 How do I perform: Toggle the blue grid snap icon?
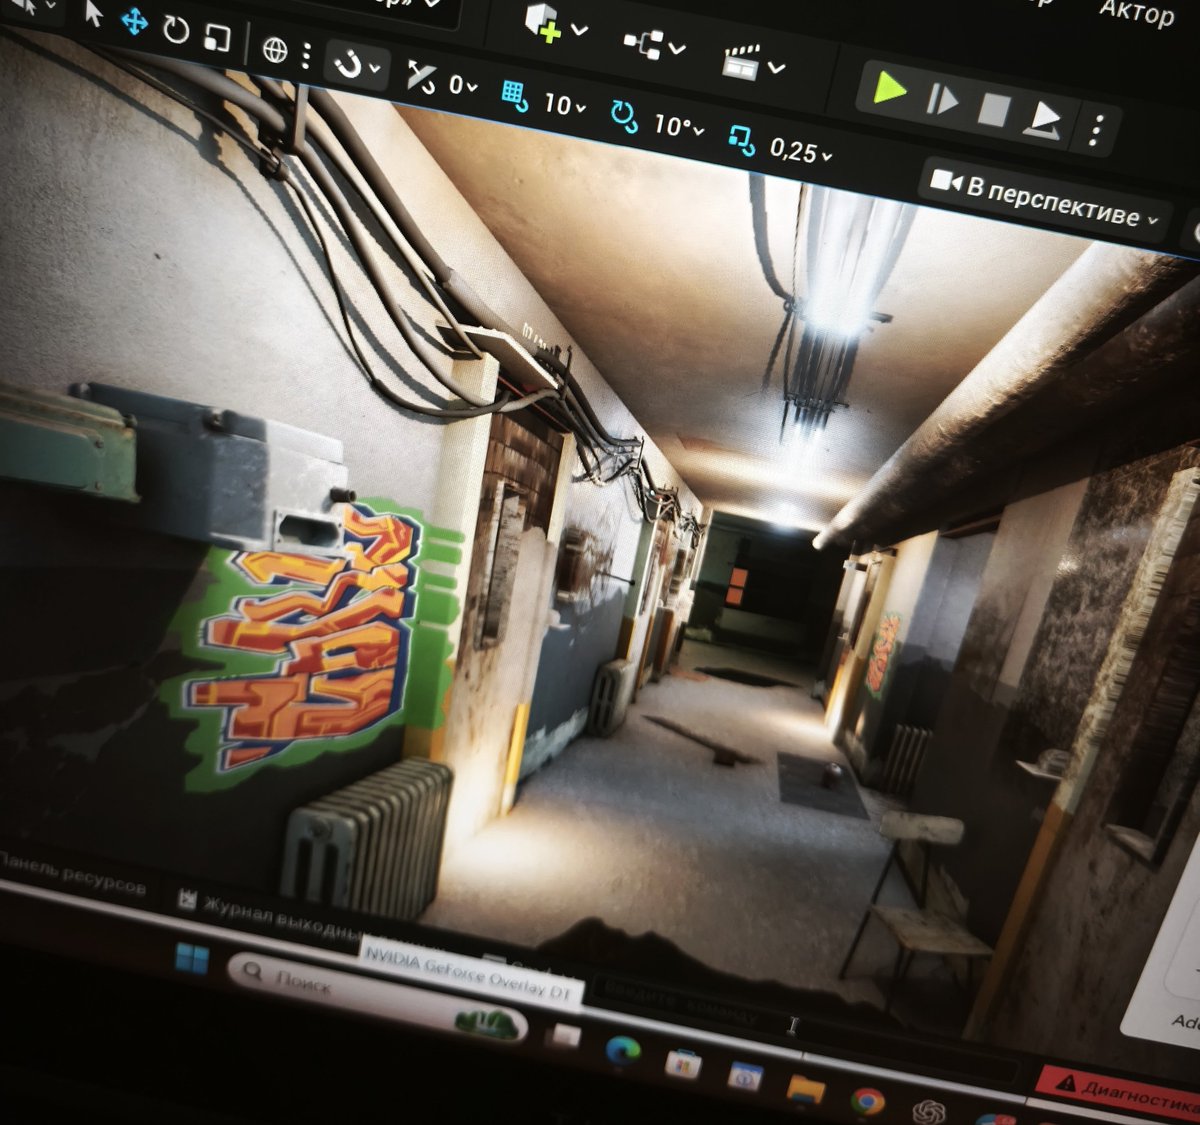[514, 96]
